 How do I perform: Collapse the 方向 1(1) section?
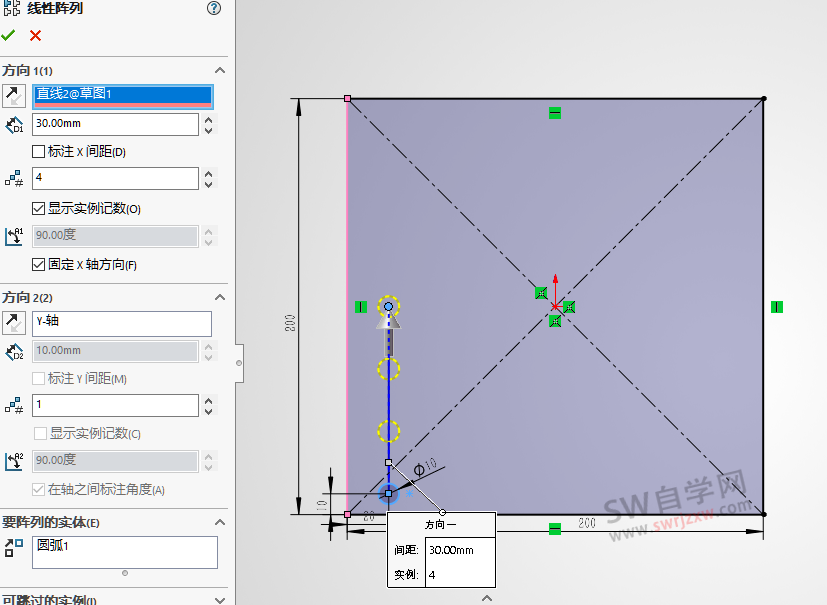tap(220, 70)
